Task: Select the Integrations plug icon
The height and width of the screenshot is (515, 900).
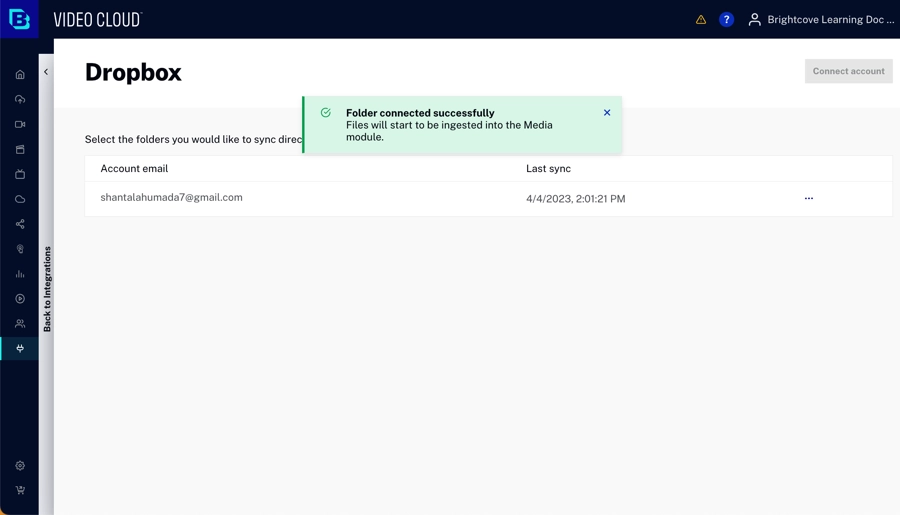Action: (x=20, y=348)
